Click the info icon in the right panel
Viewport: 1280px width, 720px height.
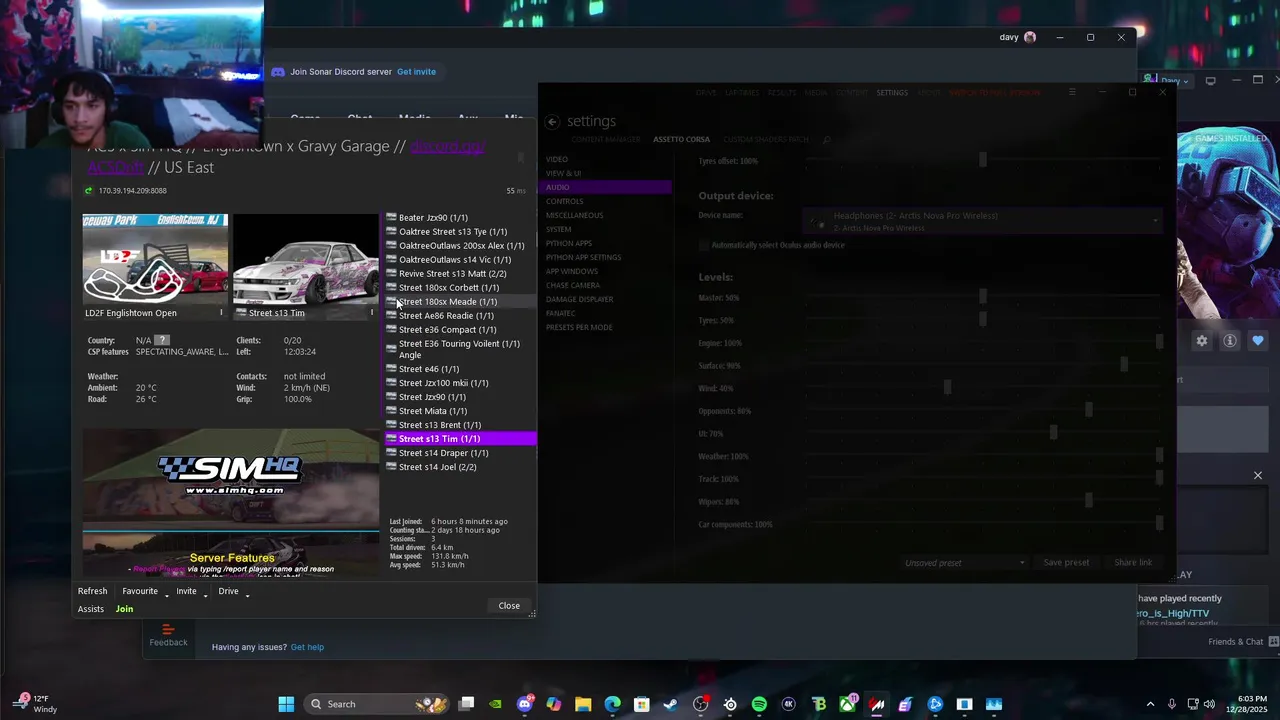pos(1230,341)
